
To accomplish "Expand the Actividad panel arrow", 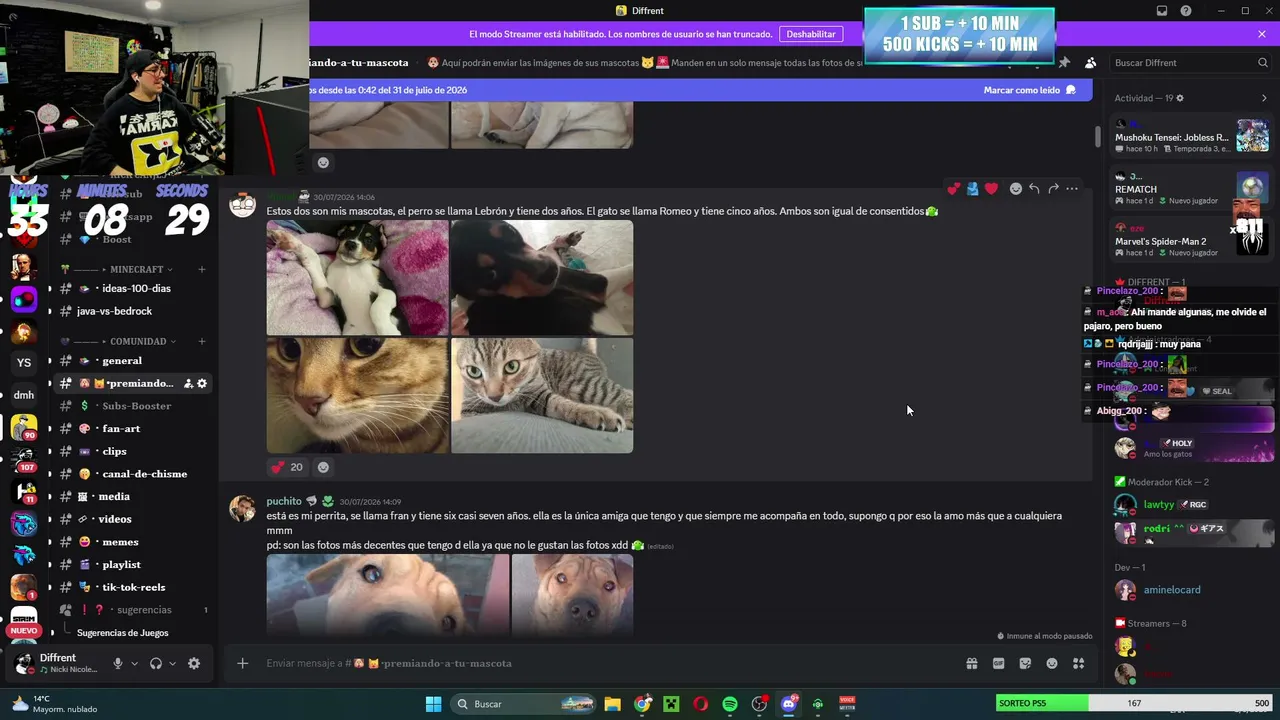I will [1264, 98].
